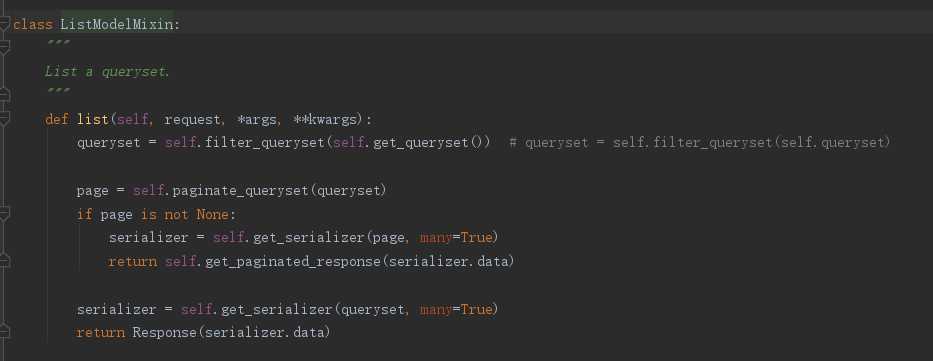Fold the 'if page is not None' block
The image size is (933, 361).
tap(5, 214)
